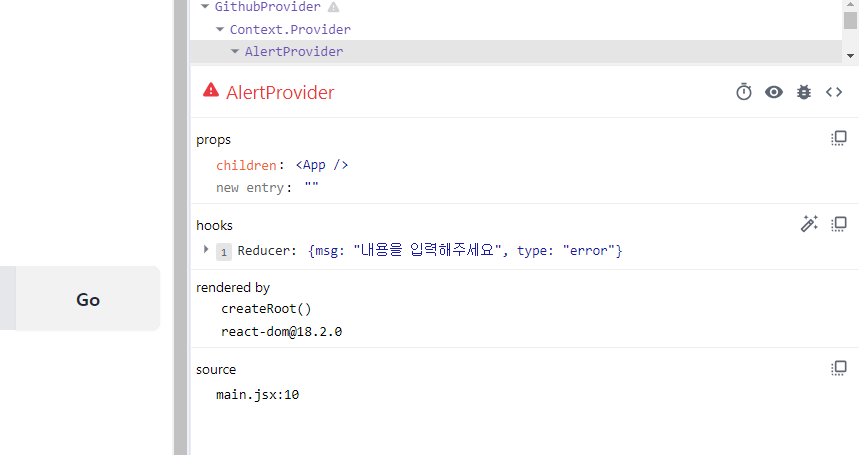Click the hook index badge 1
The height and width of the screenshot is (455, 859).
pyautogui.click(x=224, y=252)
